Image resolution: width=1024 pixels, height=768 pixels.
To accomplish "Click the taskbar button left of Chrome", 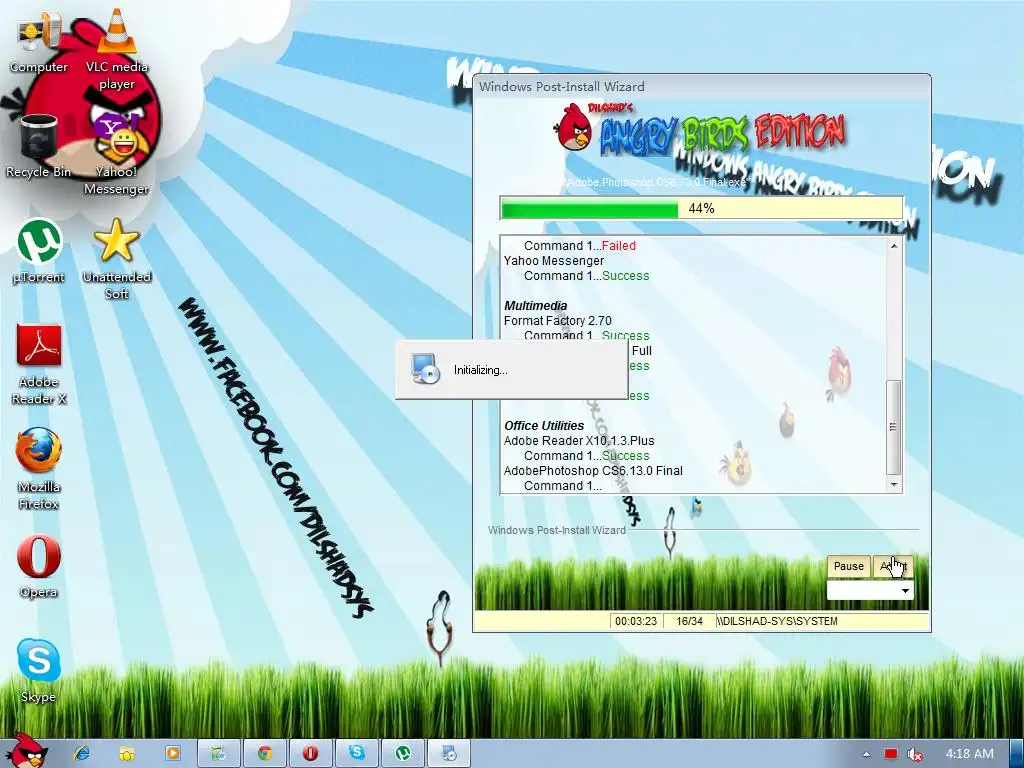I will (x=219, y=753).
